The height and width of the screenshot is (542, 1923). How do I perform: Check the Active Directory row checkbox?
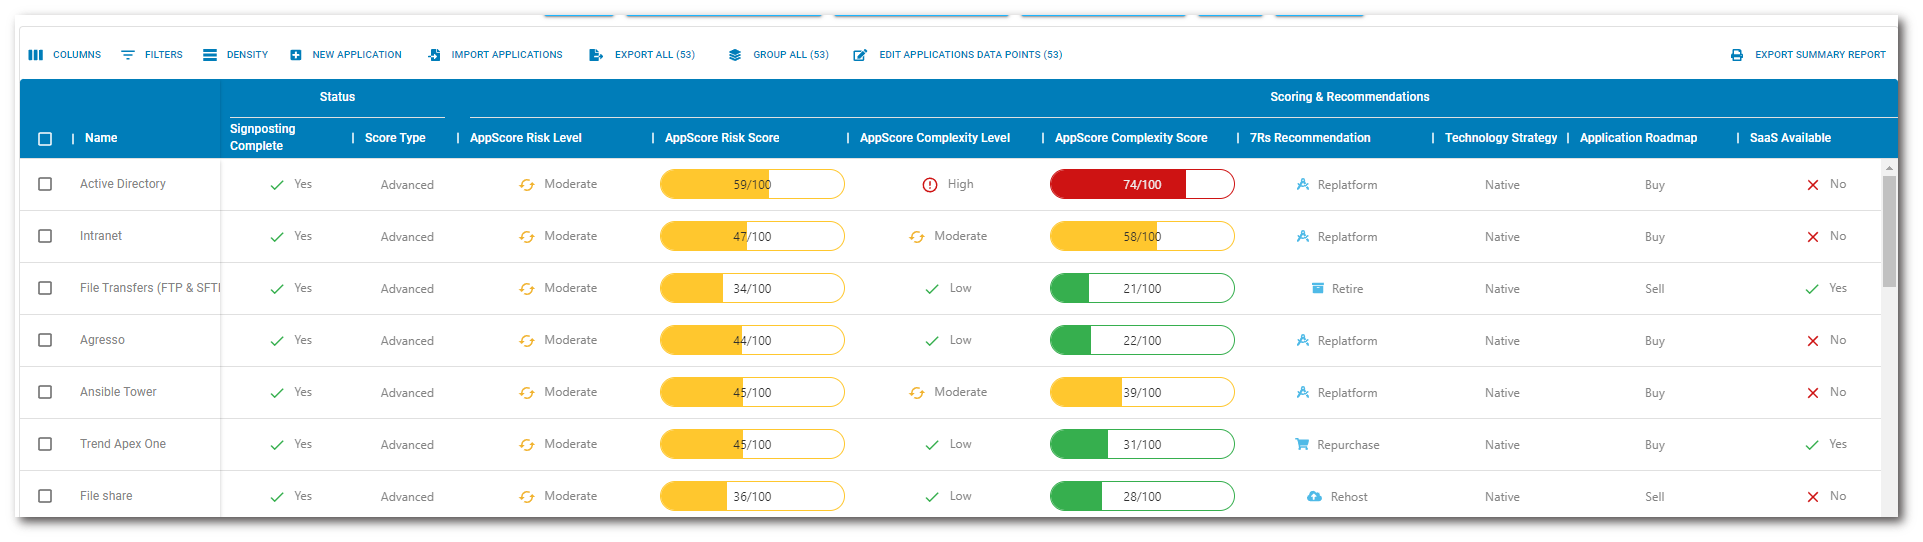click(x=45, y=184)
